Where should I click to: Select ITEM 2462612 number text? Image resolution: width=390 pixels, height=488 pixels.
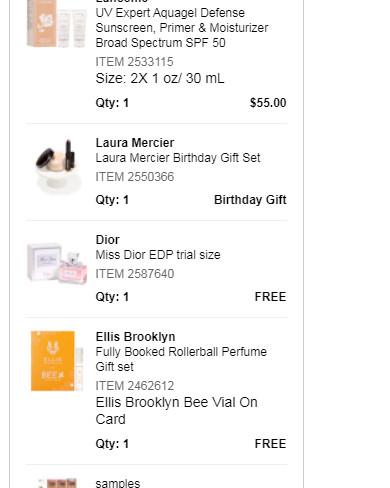pos(135,386)
